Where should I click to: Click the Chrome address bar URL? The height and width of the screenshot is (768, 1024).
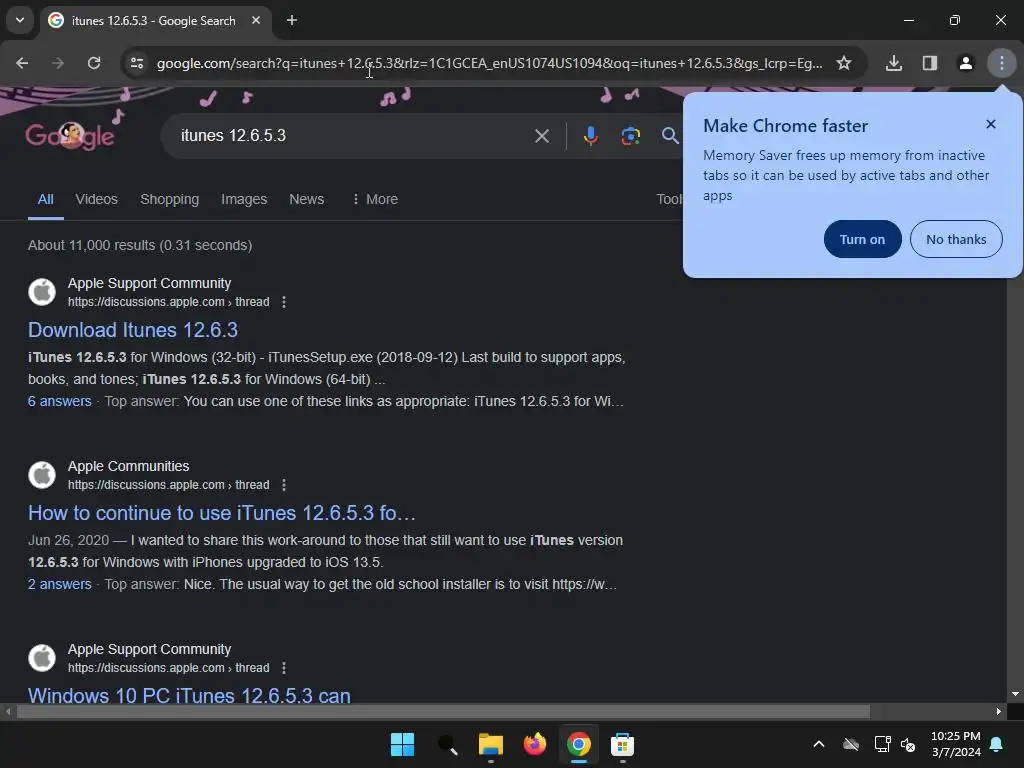pos(490,63)
